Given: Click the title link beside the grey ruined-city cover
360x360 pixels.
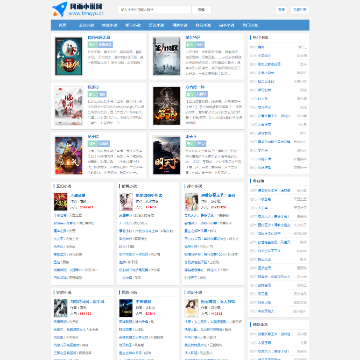Looking at the screenshot, I should coord(193,37).
